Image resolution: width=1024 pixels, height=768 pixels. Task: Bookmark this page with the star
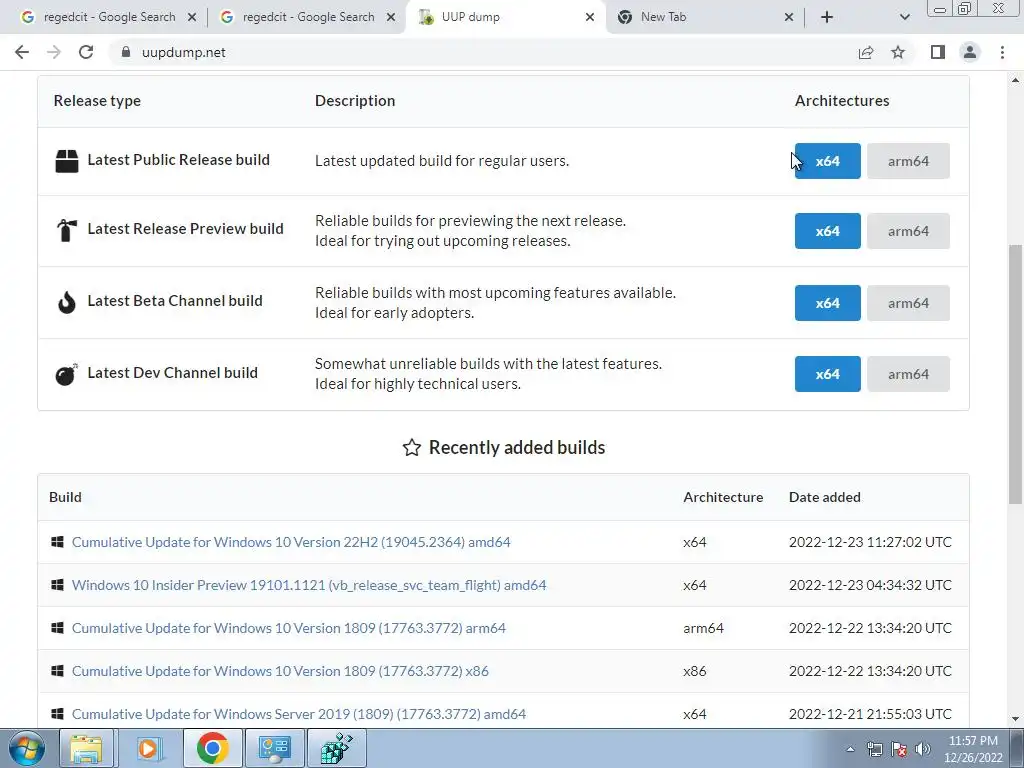[898, 52]
